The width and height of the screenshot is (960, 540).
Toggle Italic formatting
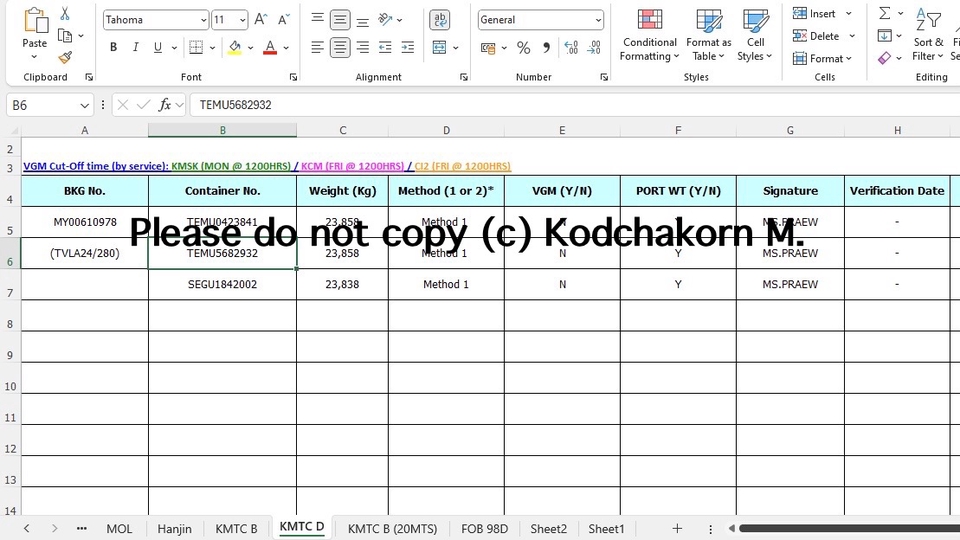135,47
